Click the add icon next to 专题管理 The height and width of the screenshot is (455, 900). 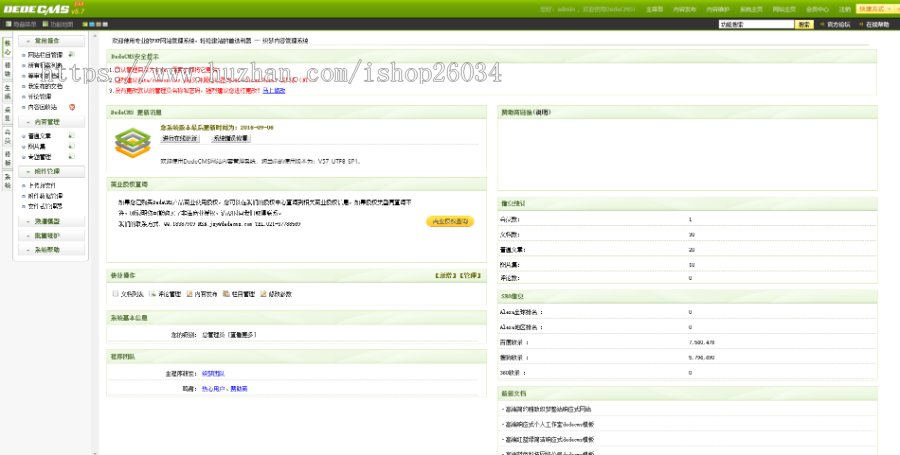(71, 156)
